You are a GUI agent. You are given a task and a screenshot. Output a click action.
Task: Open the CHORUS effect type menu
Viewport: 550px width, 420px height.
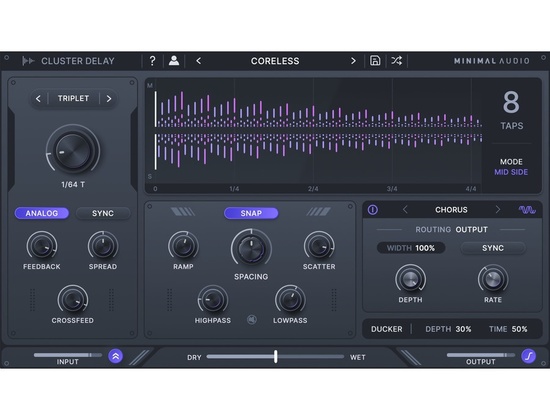(451, 210)
